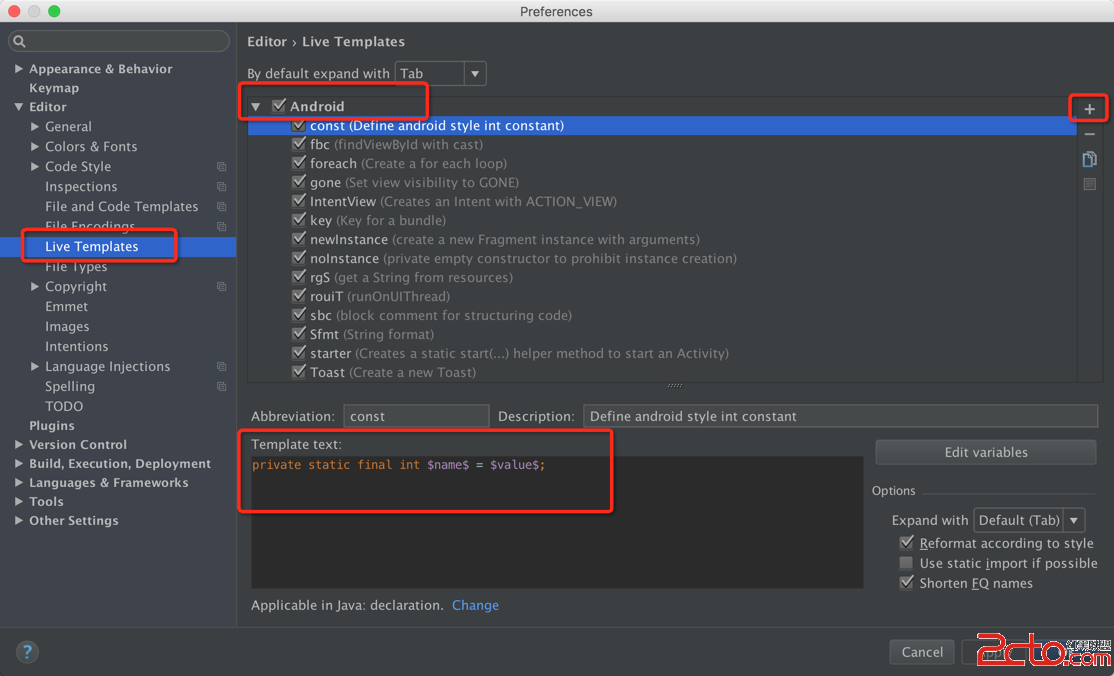Open the Expand with Default (Tab) dropdown
Image resolution: width=1114 pixels, height=676 pixels.
point(1074,520)
